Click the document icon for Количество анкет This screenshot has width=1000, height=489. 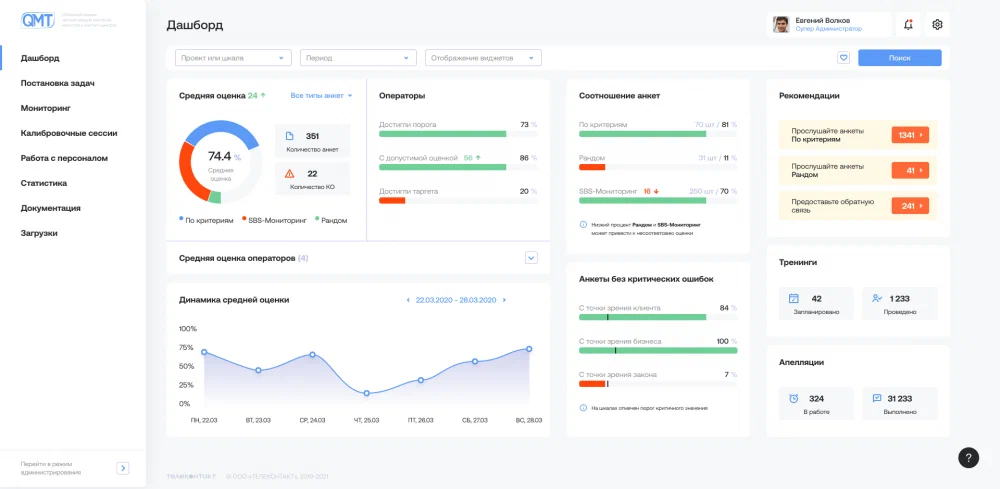(288, 136)
